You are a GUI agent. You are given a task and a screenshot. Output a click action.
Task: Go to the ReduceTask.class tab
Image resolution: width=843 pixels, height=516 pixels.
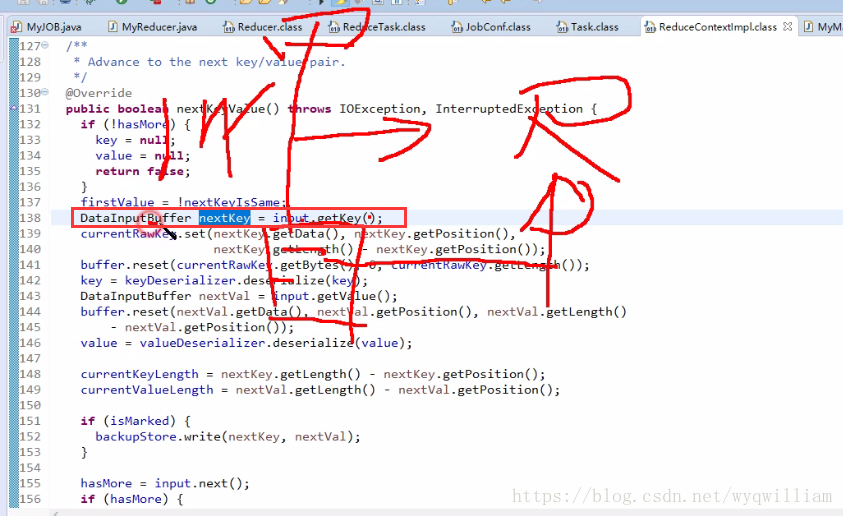pos(377,27)
